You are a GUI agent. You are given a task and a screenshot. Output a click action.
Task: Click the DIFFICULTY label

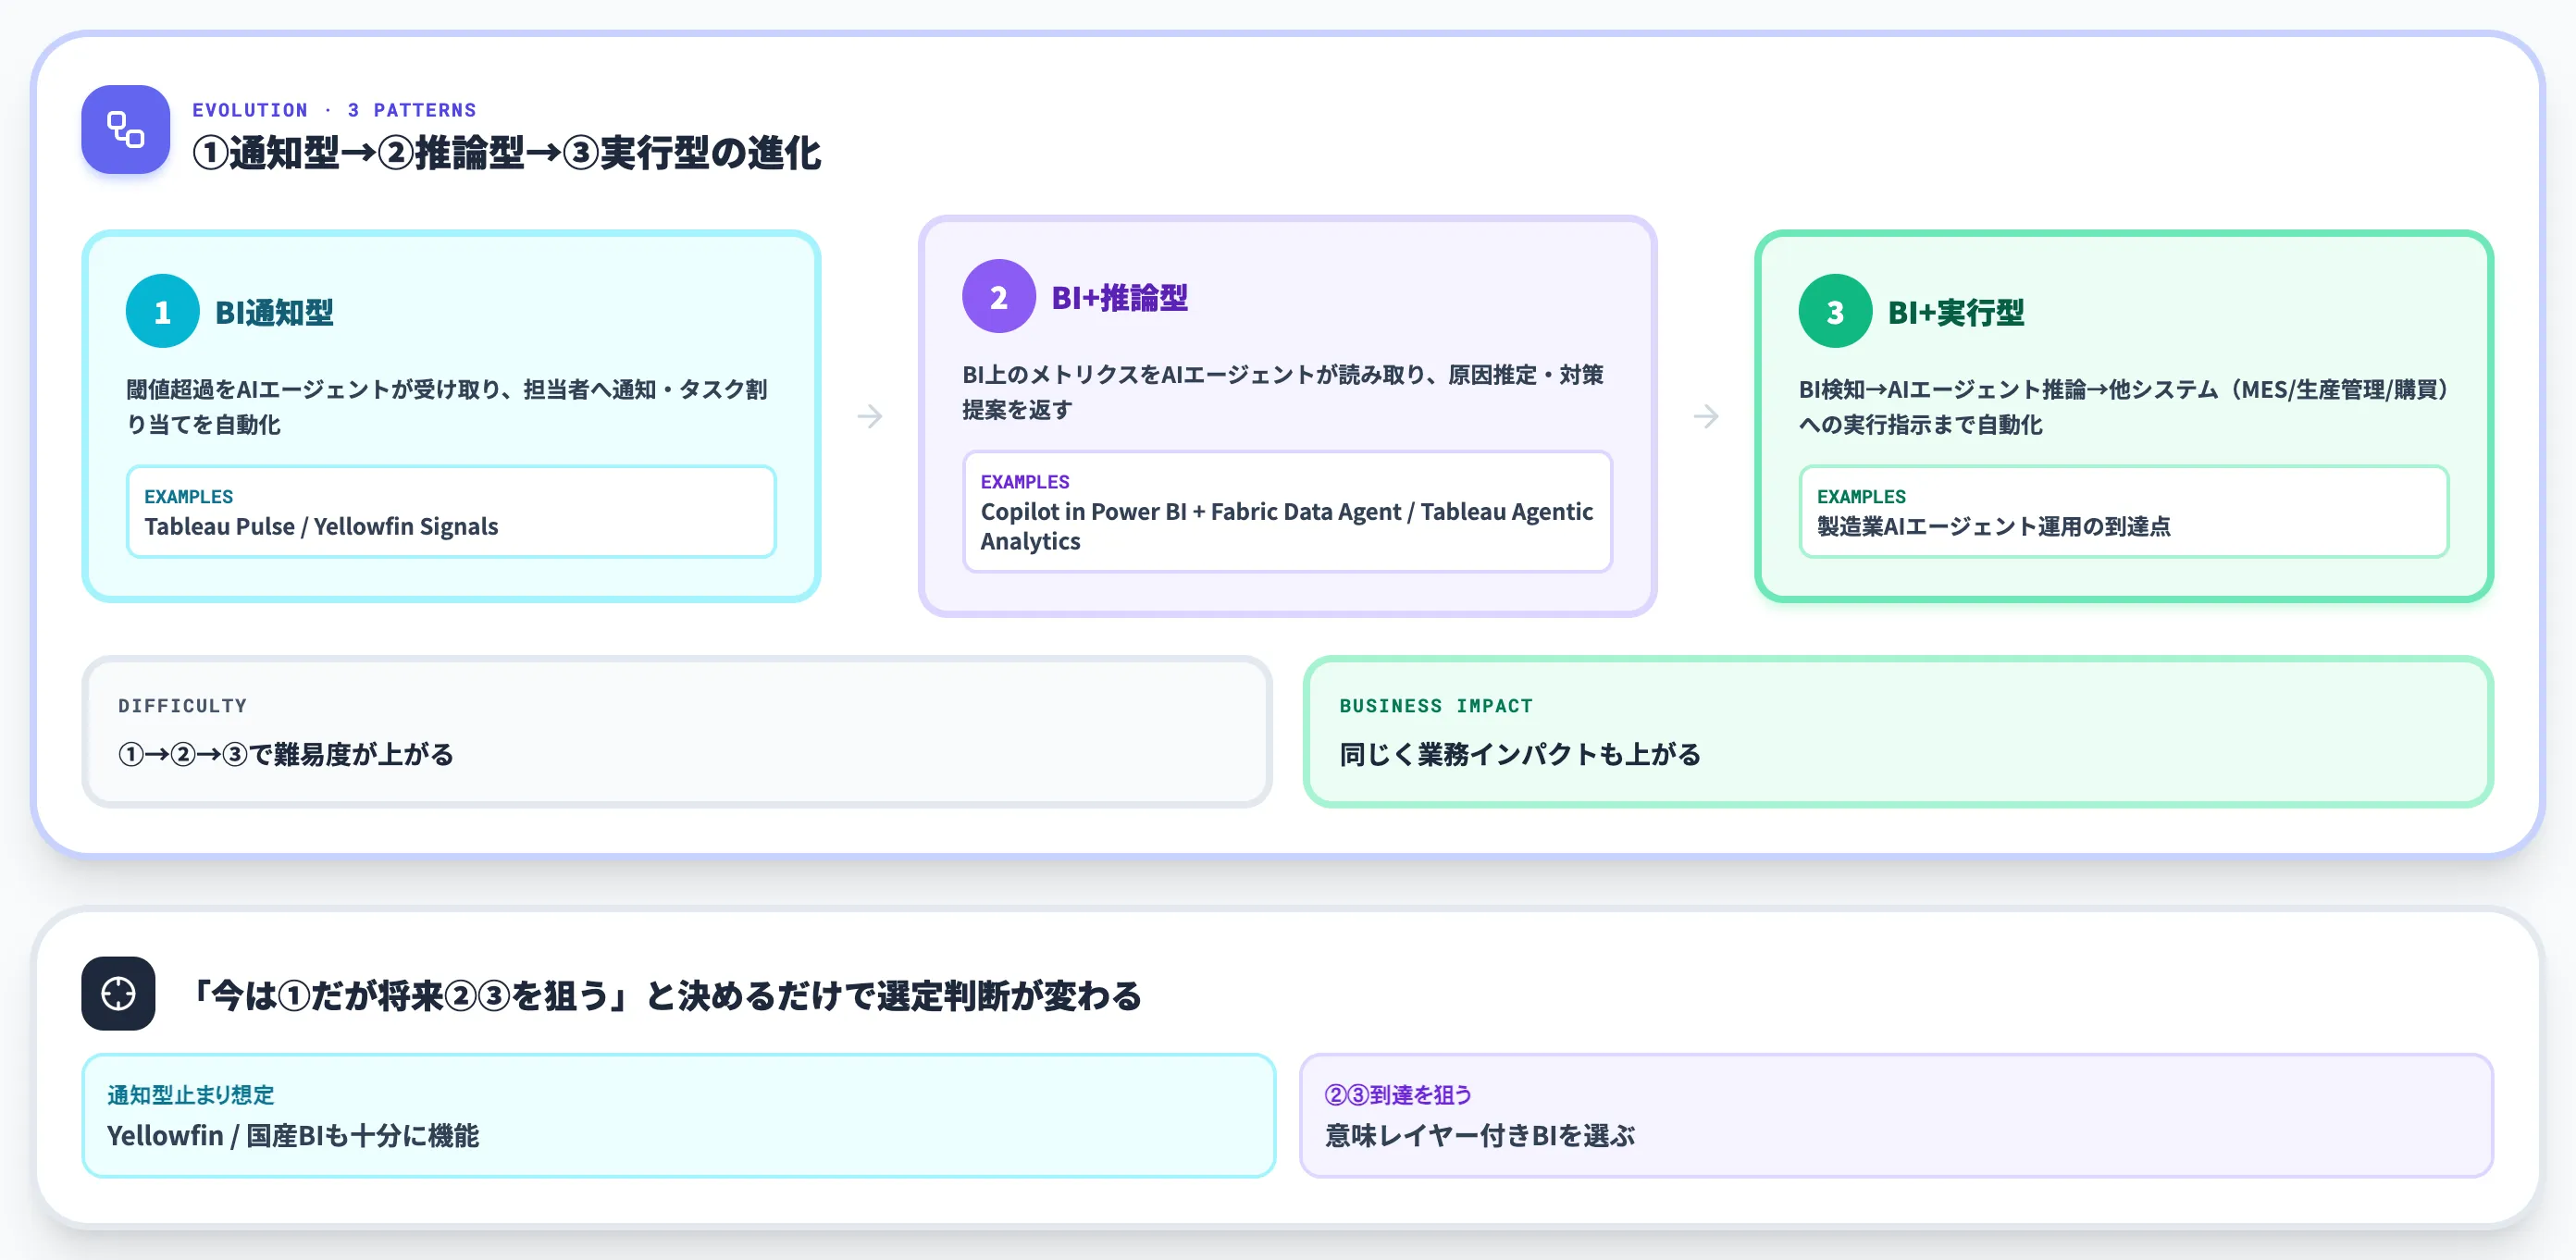[182, 705]
